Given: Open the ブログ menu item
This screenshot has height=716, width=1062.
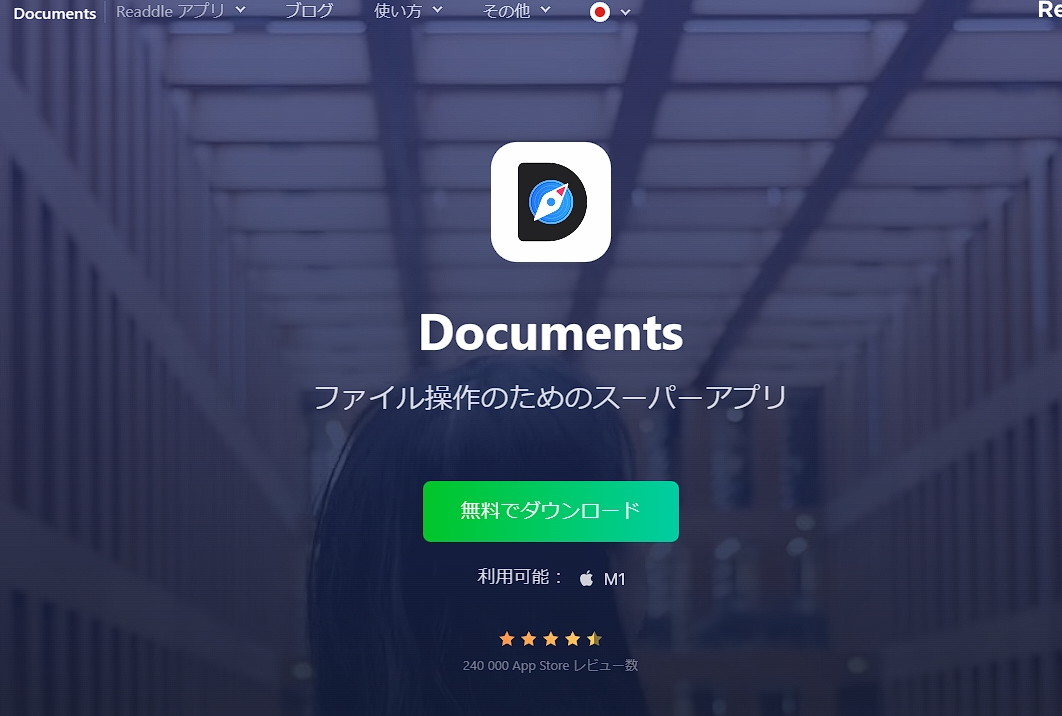Looking at the screenshot, I should (309, 11).
